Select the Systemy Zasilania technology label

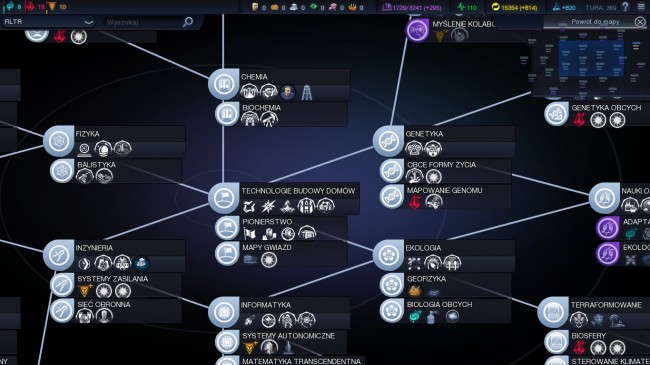pyautogui.click(x=112, y=279)
